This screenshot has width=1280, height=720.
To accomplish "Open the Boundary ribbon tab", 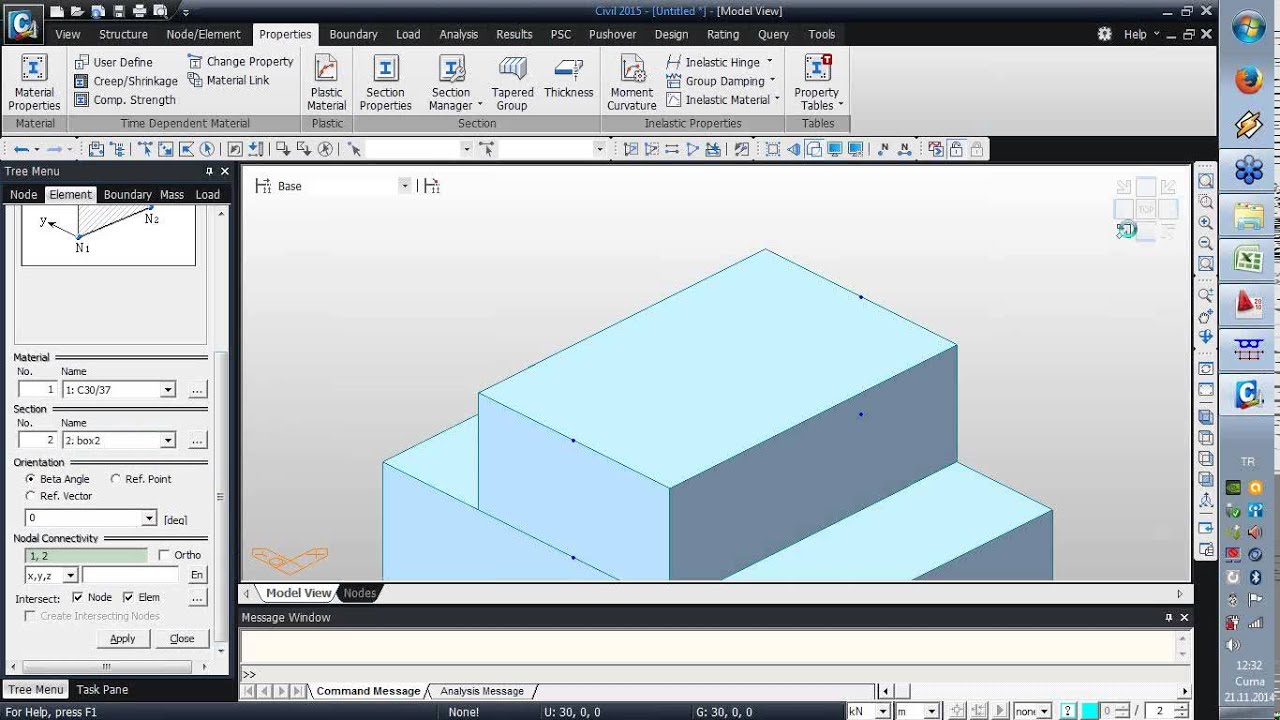I will (x=353, y=34).
